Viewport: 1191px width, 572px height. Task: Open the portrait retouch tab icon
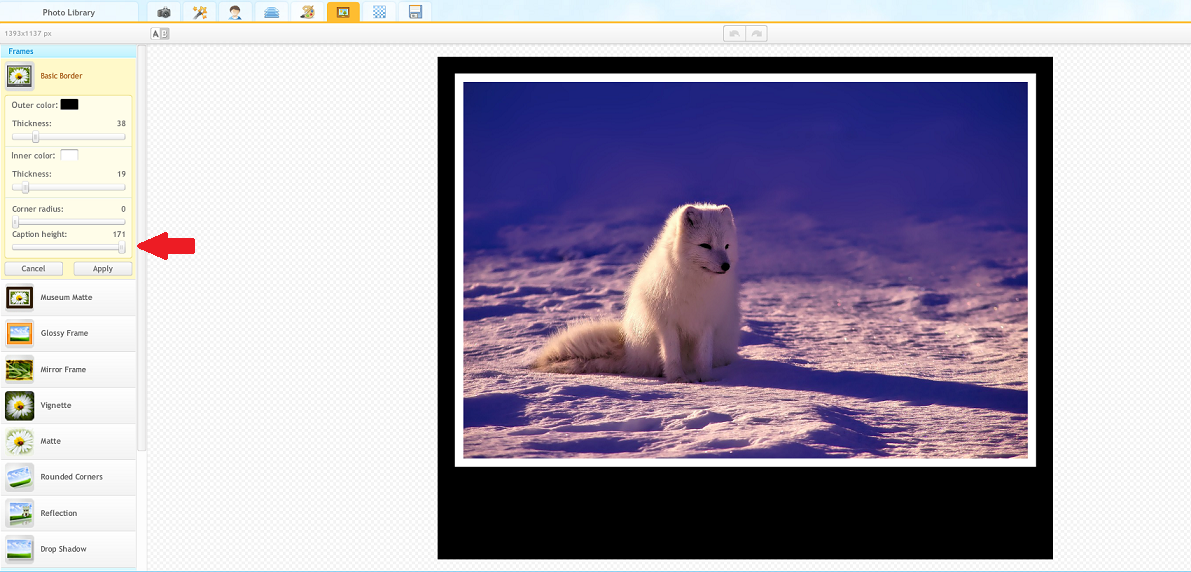point(235,12)
